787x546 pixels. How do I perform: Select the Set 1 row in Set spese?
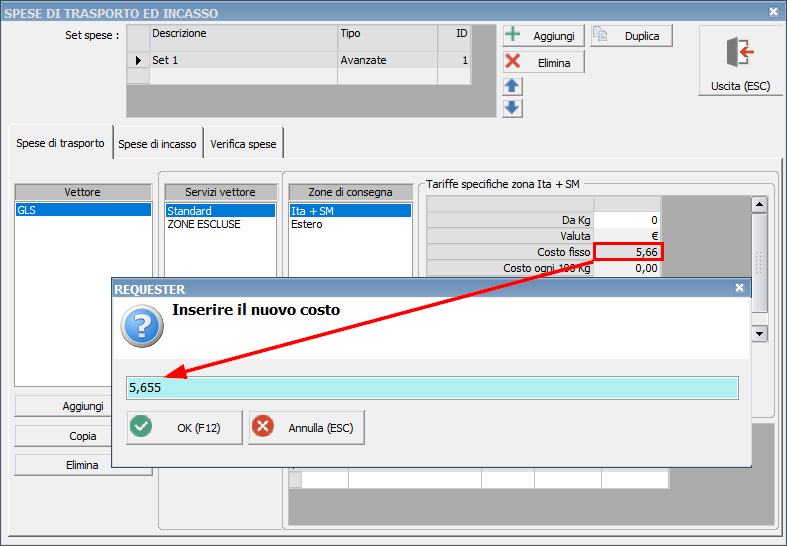(x=299, y=60)
